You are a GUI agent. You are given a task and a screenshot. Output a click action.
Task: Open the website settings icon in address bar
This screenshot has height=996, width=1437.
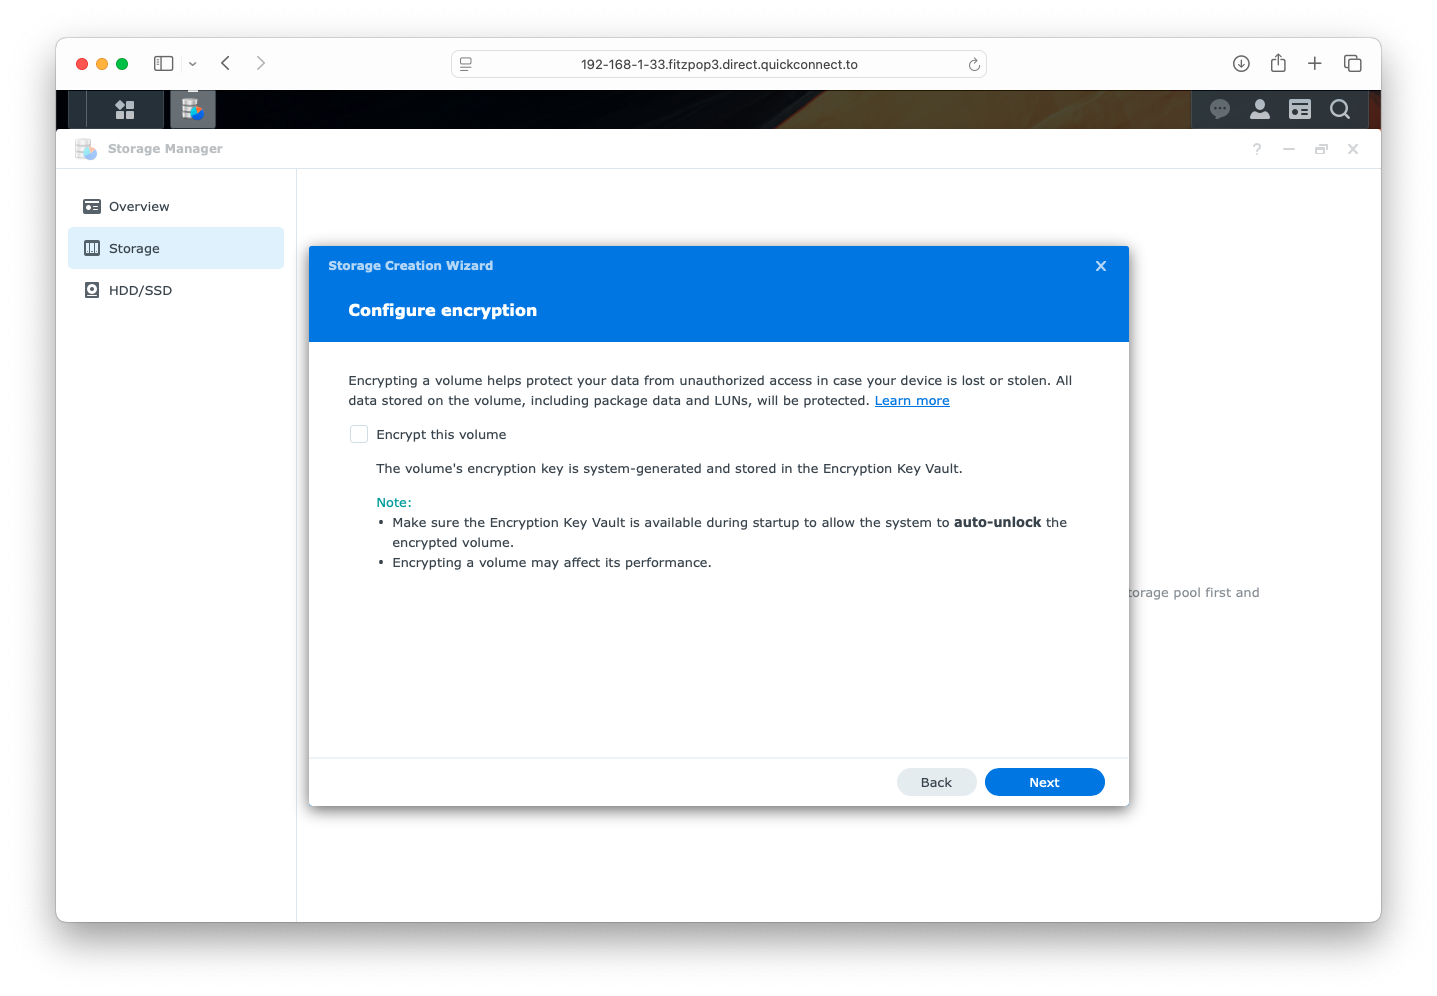pyautogui.click(x=466, y=64)
